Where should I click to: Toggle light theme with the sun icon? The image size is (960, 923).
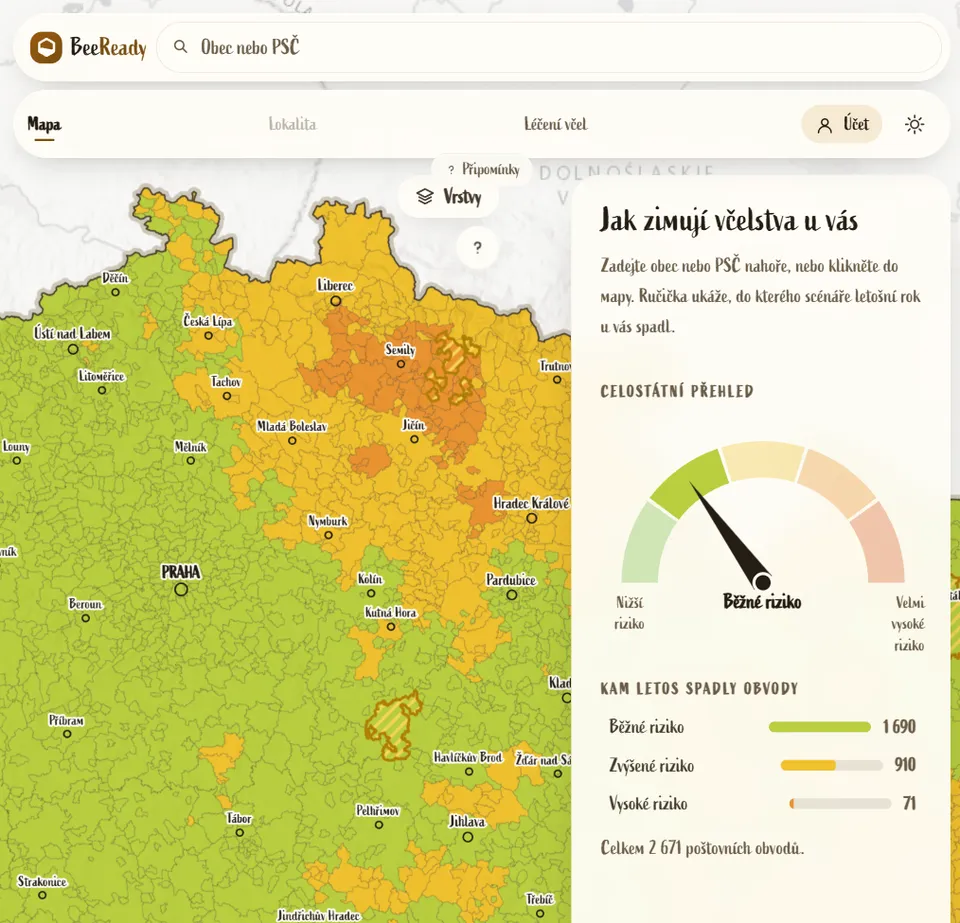[915, 124]
